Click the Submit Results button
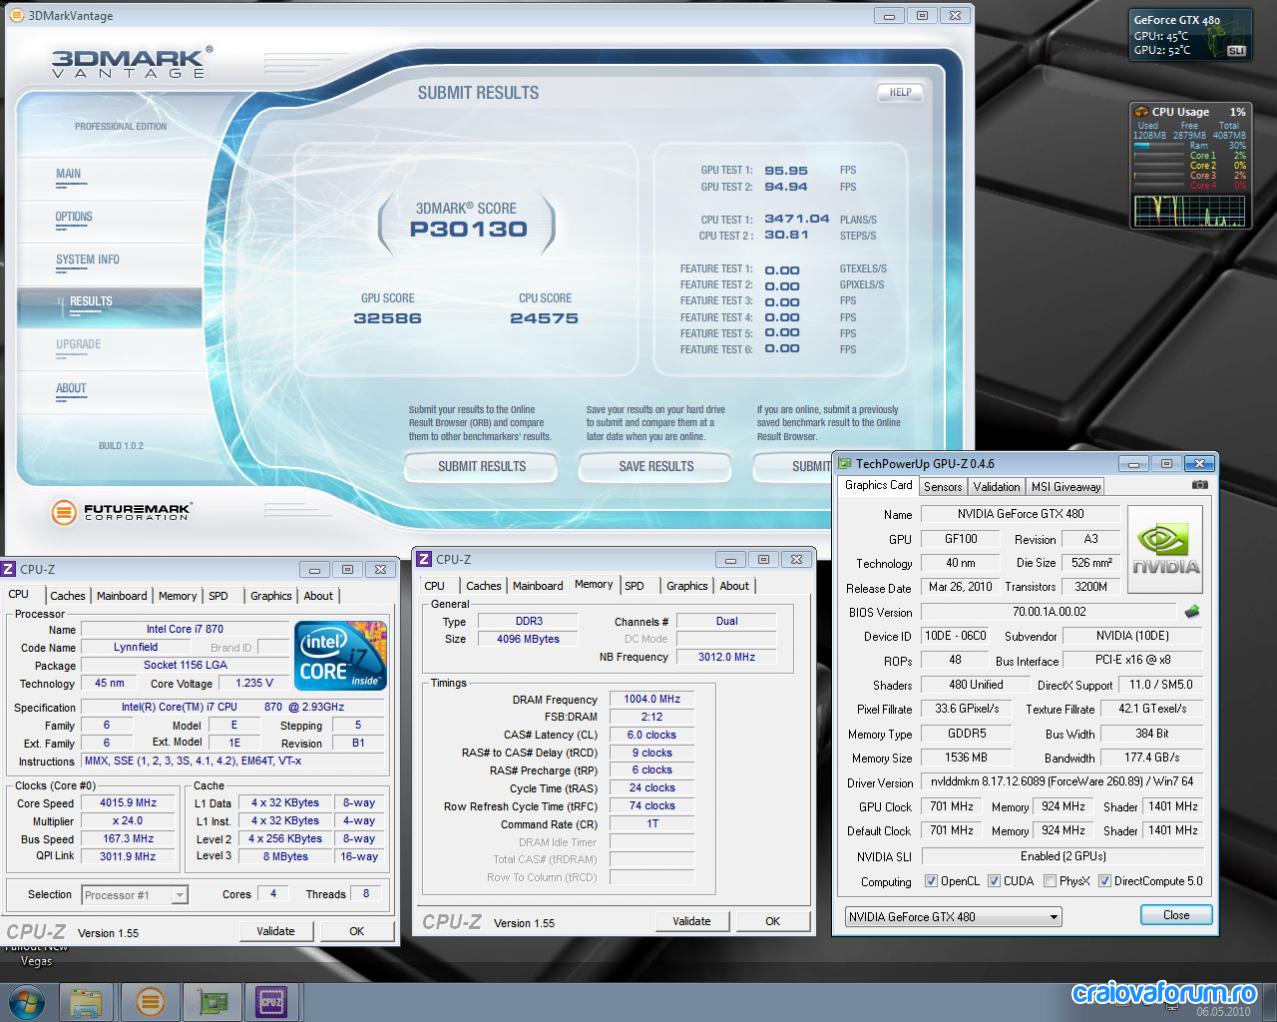Image resolution: width=1277 pixels, height=1022 pixels. [481, 466]
